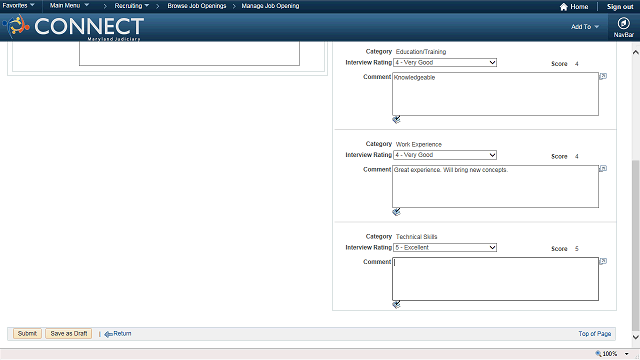Image resolution: width=640 pixels, height=360 pixels.
Task: Click Save as Draft button
Action: [x=69, y=333]
